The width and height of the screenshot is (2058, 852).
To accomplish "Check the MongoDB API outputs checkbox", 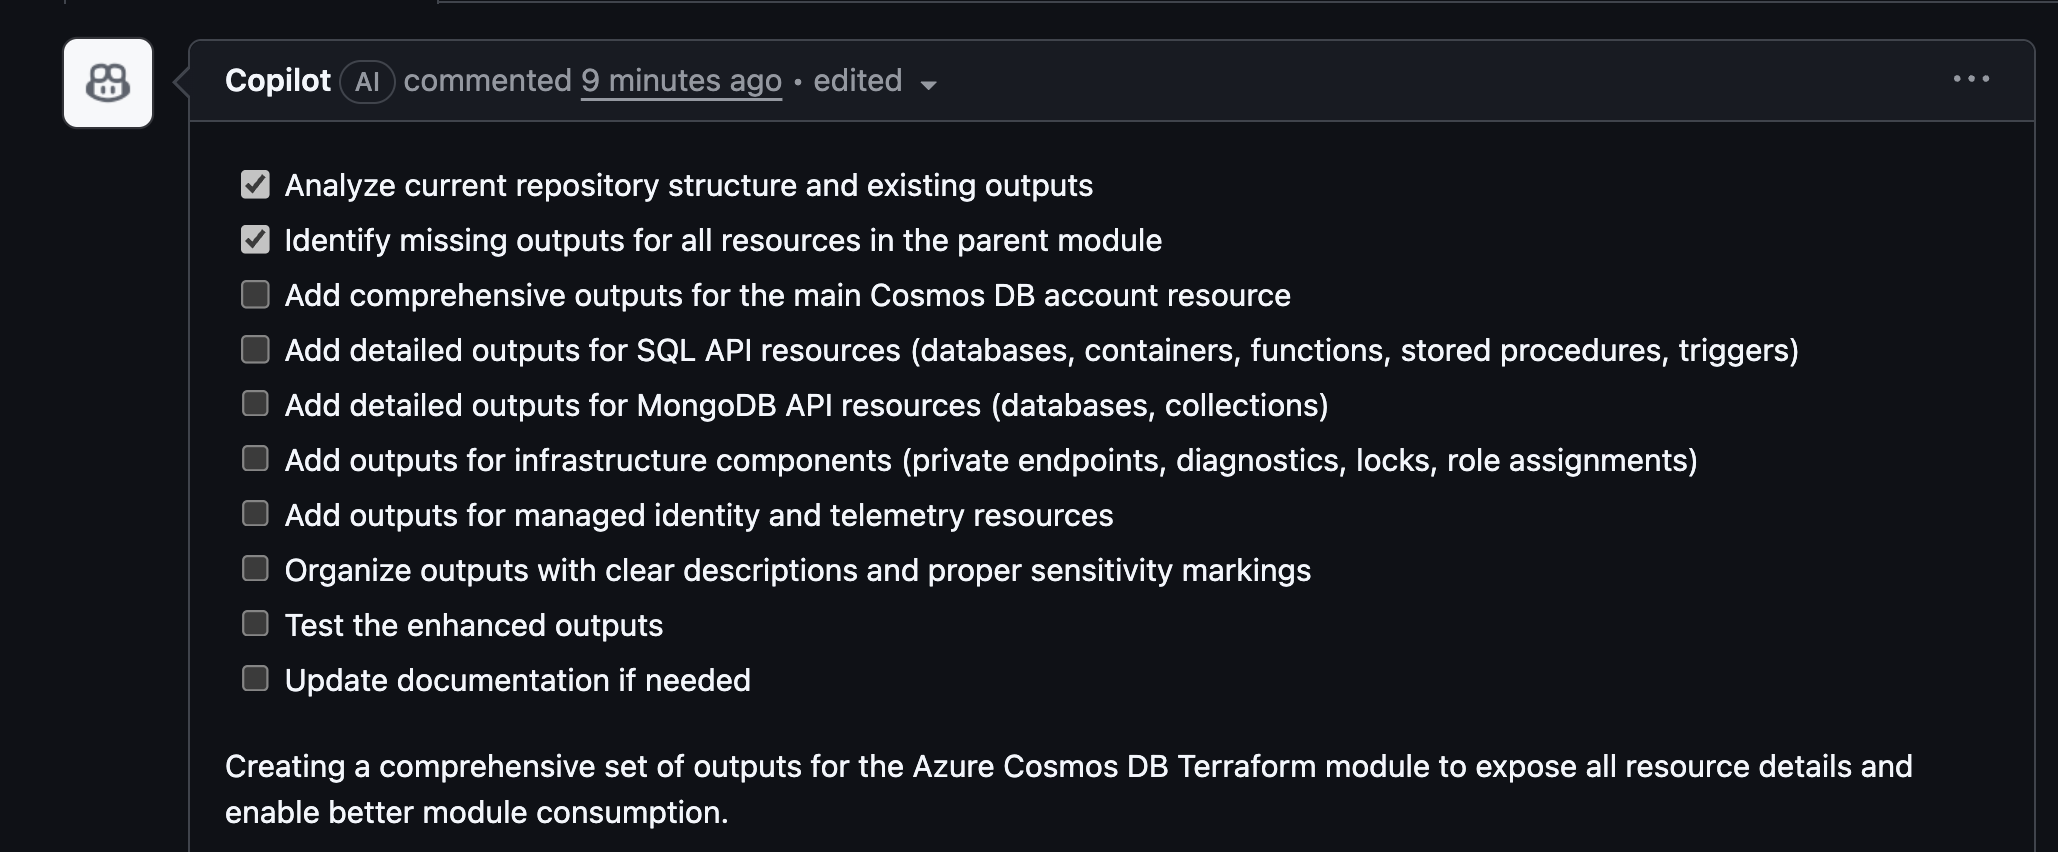I will (255, 403).
